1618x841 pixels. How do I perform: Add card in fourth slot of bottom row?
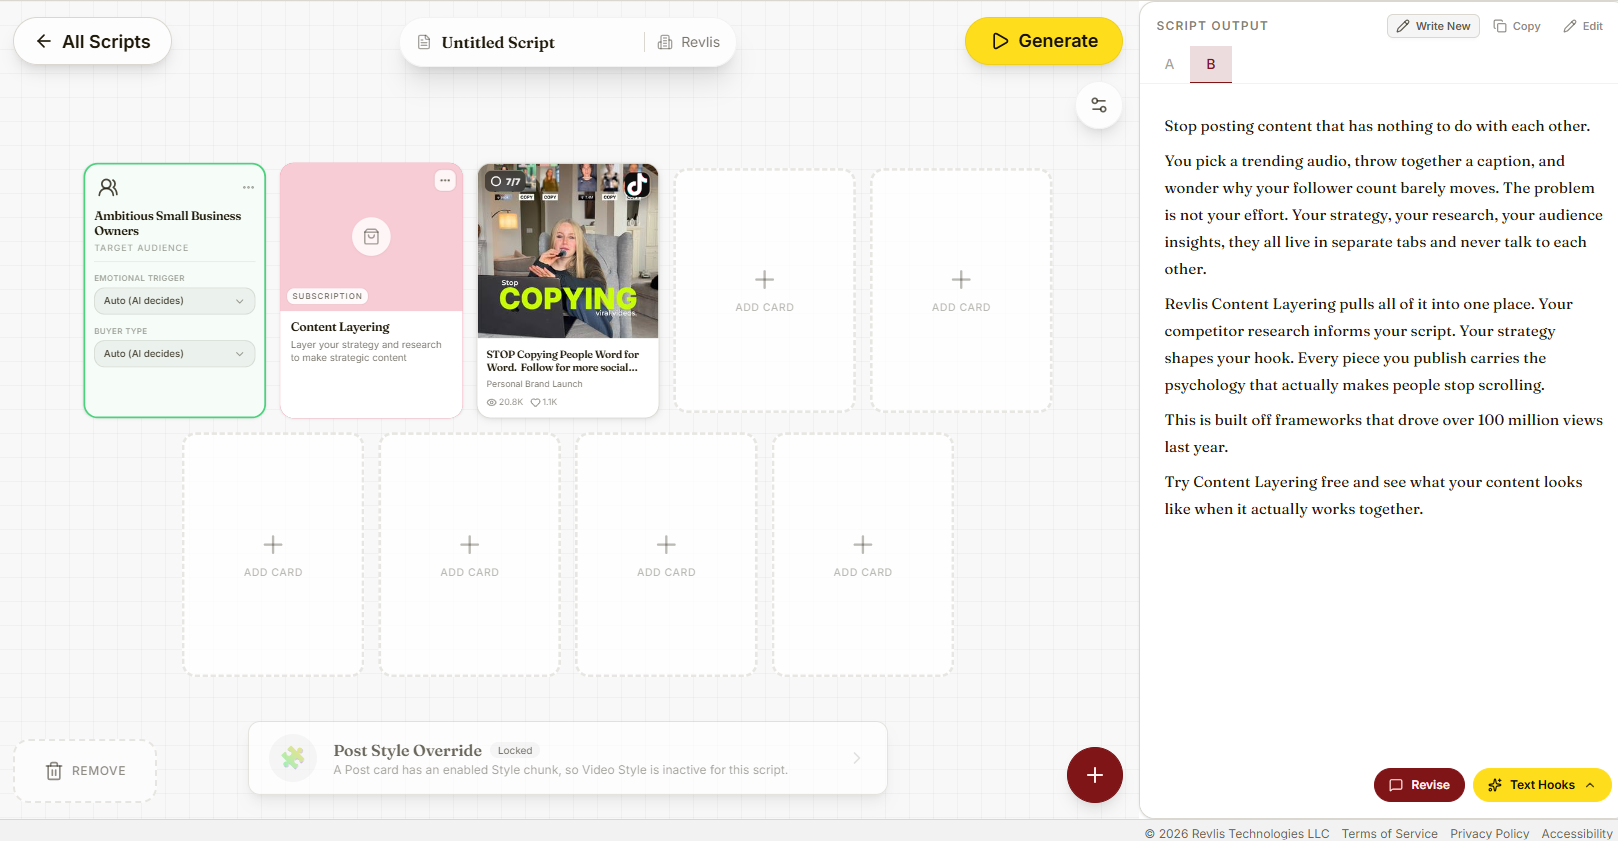pyautogui.click(x=863, y=555)
